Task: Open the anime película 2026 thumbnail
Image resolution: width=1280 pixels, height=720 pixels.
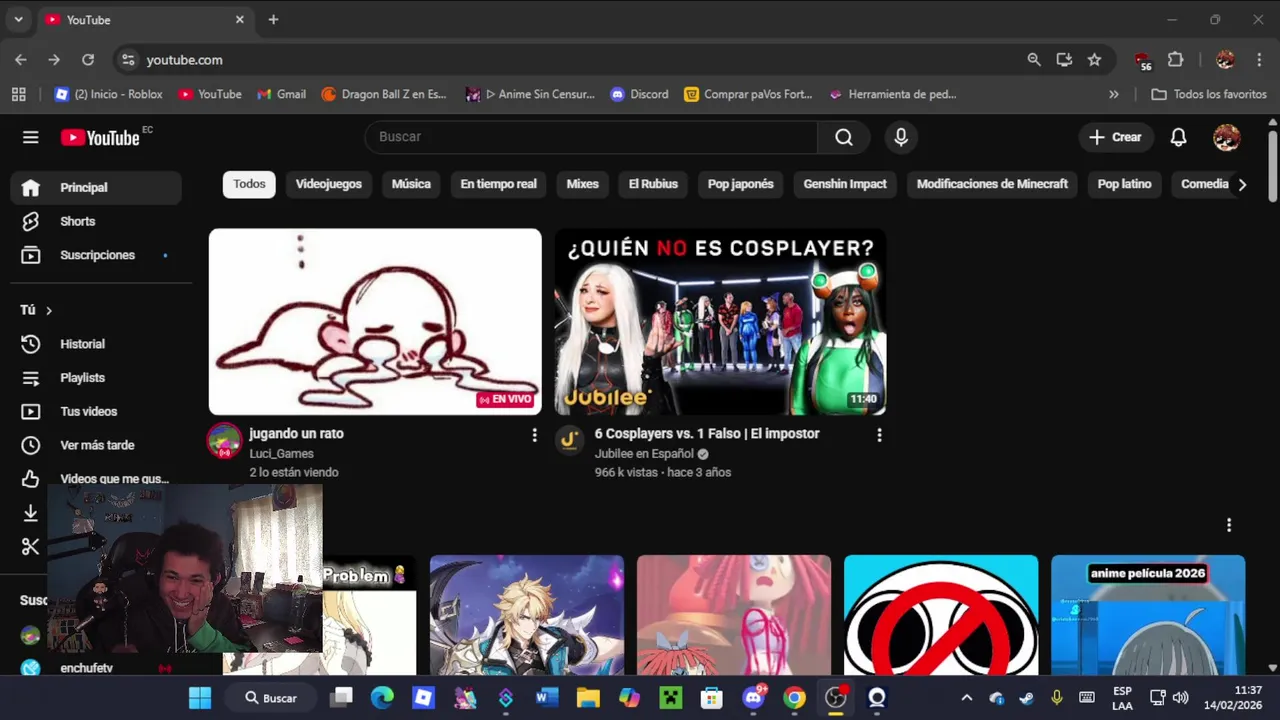Action: pos(1148,615)
